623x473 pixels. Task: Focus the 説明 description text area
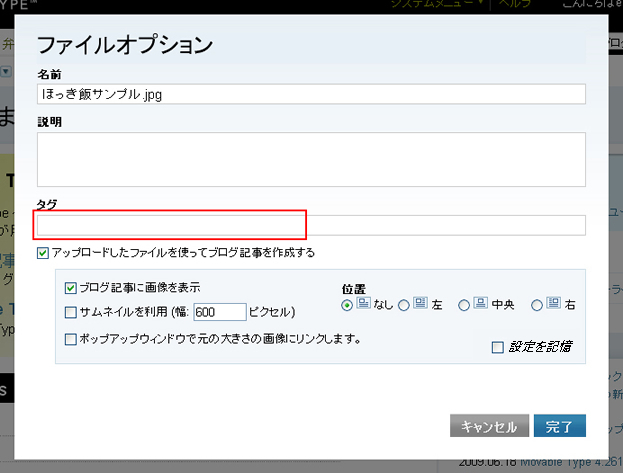click(310, 159)
